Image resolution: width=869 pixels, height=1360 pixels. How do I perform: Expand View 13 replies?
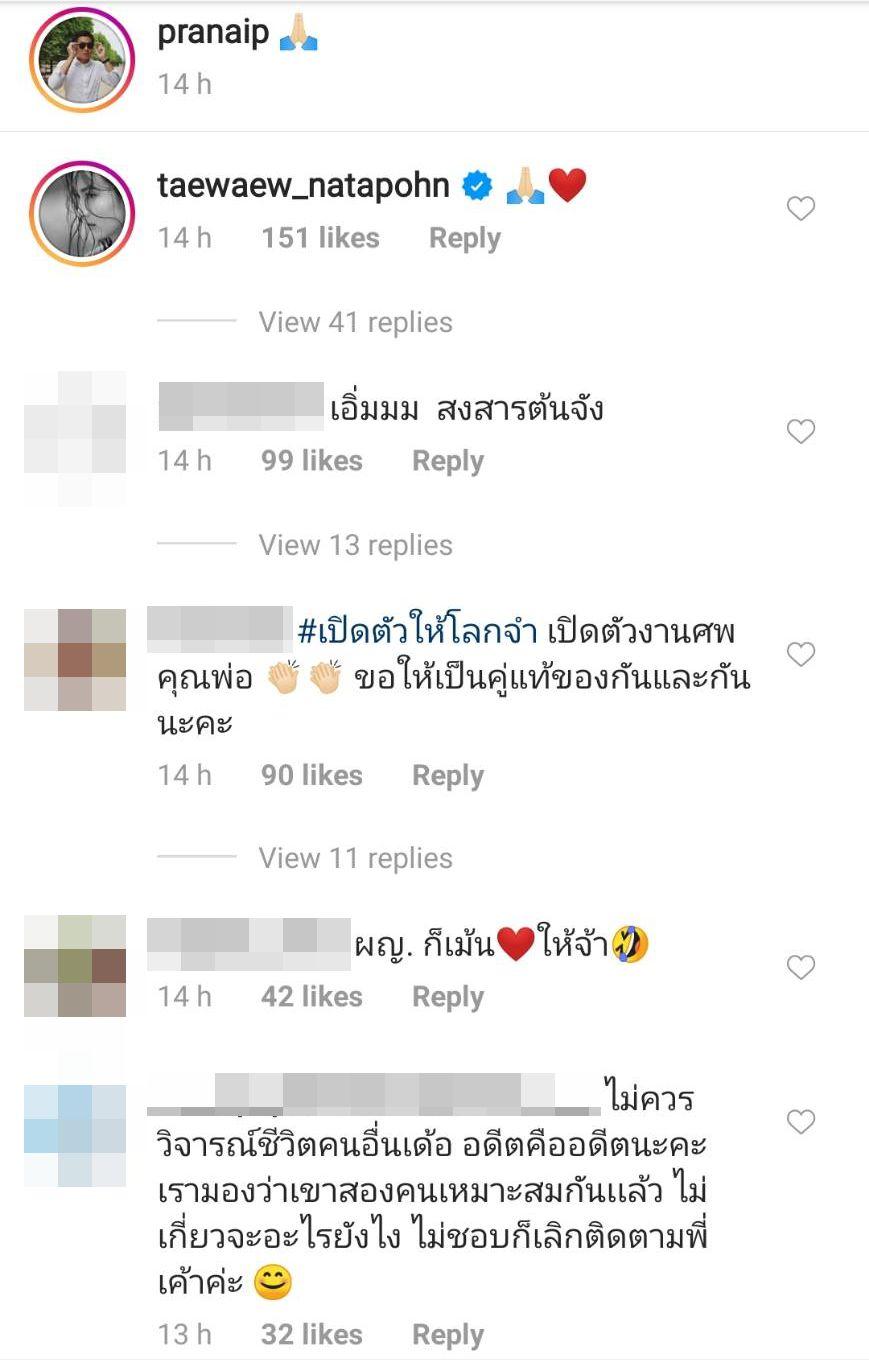(x=355, y=545)
